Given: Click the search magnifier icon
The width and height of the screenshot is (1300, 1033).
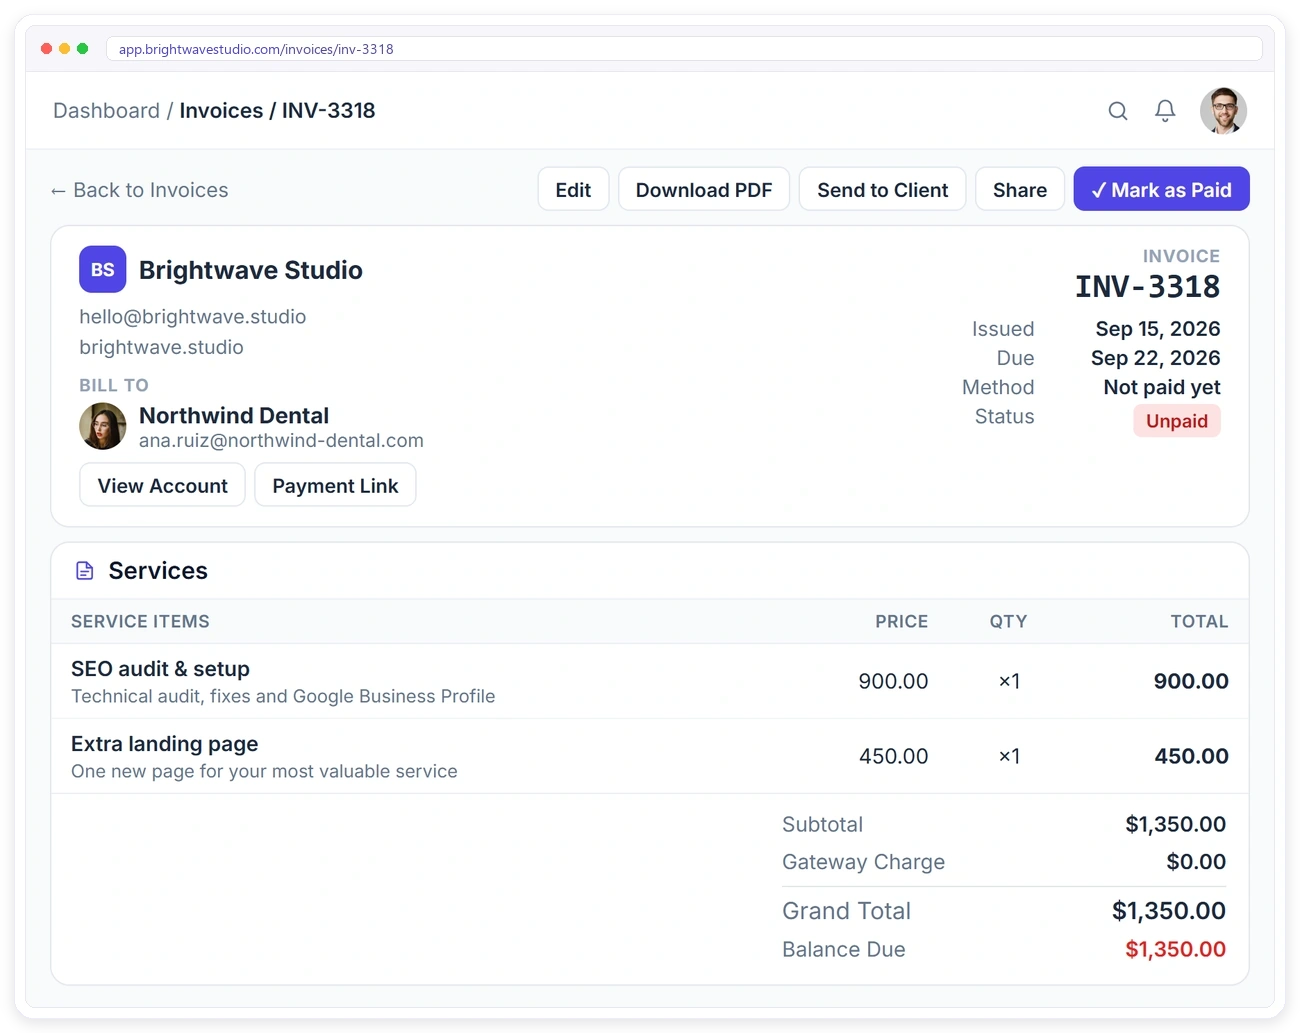Looking at the screenshot, I should (x=1118, y=111).
